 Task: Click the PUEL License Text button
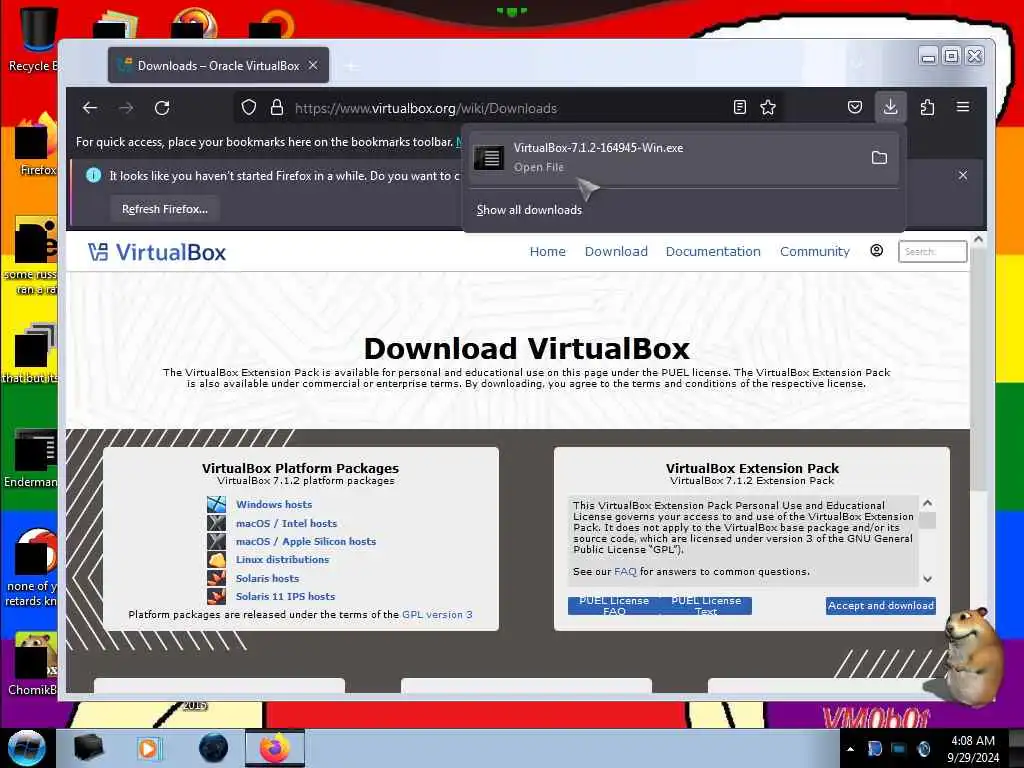coord(706,606)
